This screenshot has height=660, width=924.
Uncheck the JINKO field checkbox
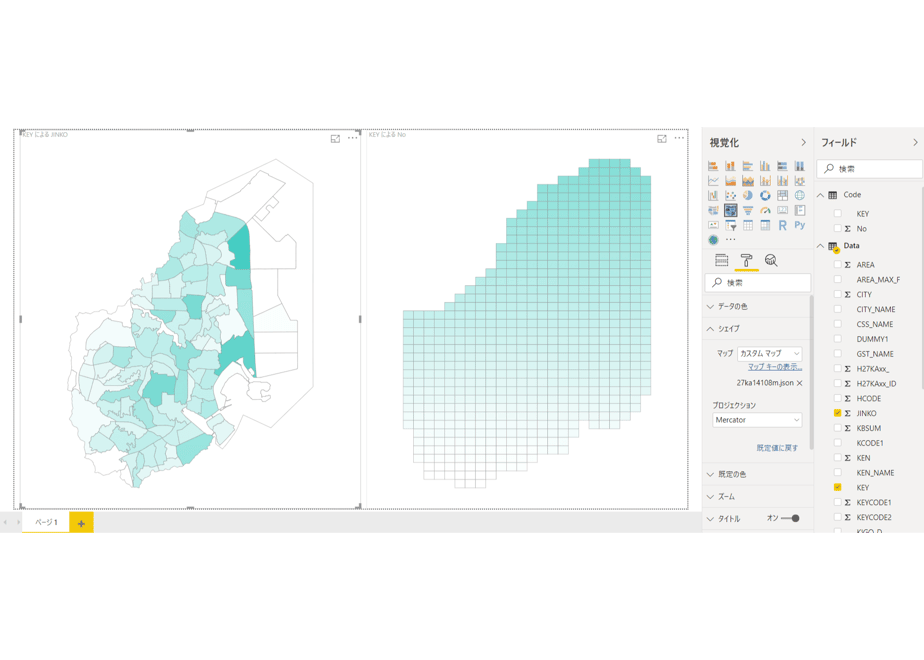[x=837, y=413]
